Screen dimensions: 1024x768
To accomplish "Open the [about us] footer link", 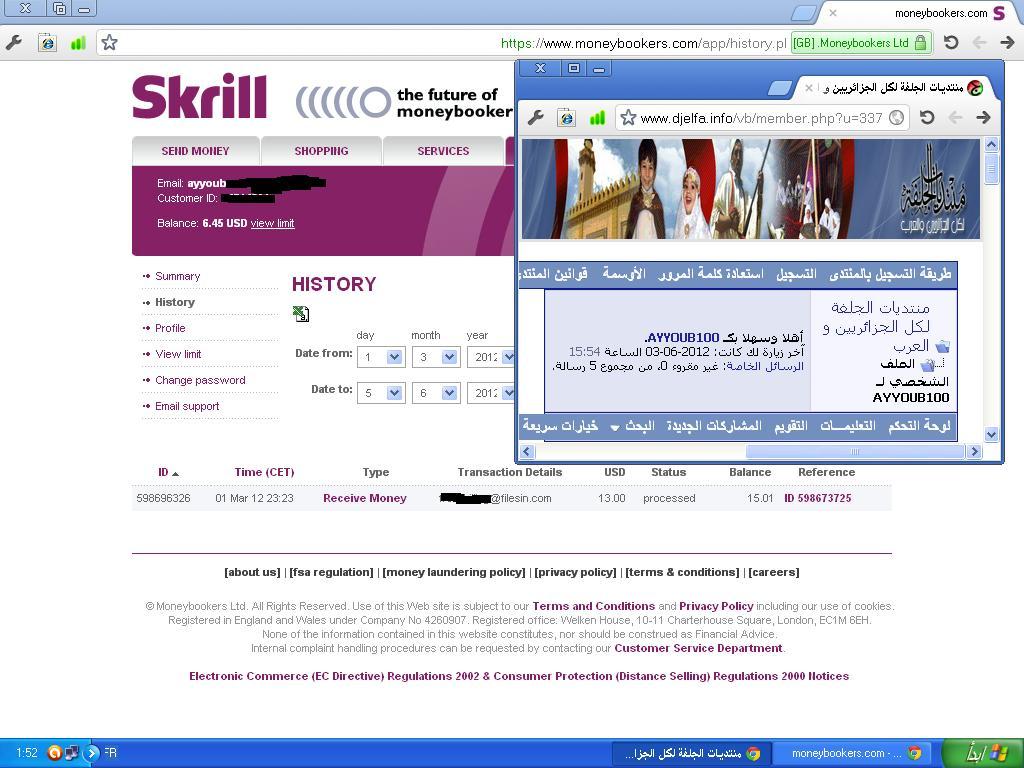I will [252, 572].
